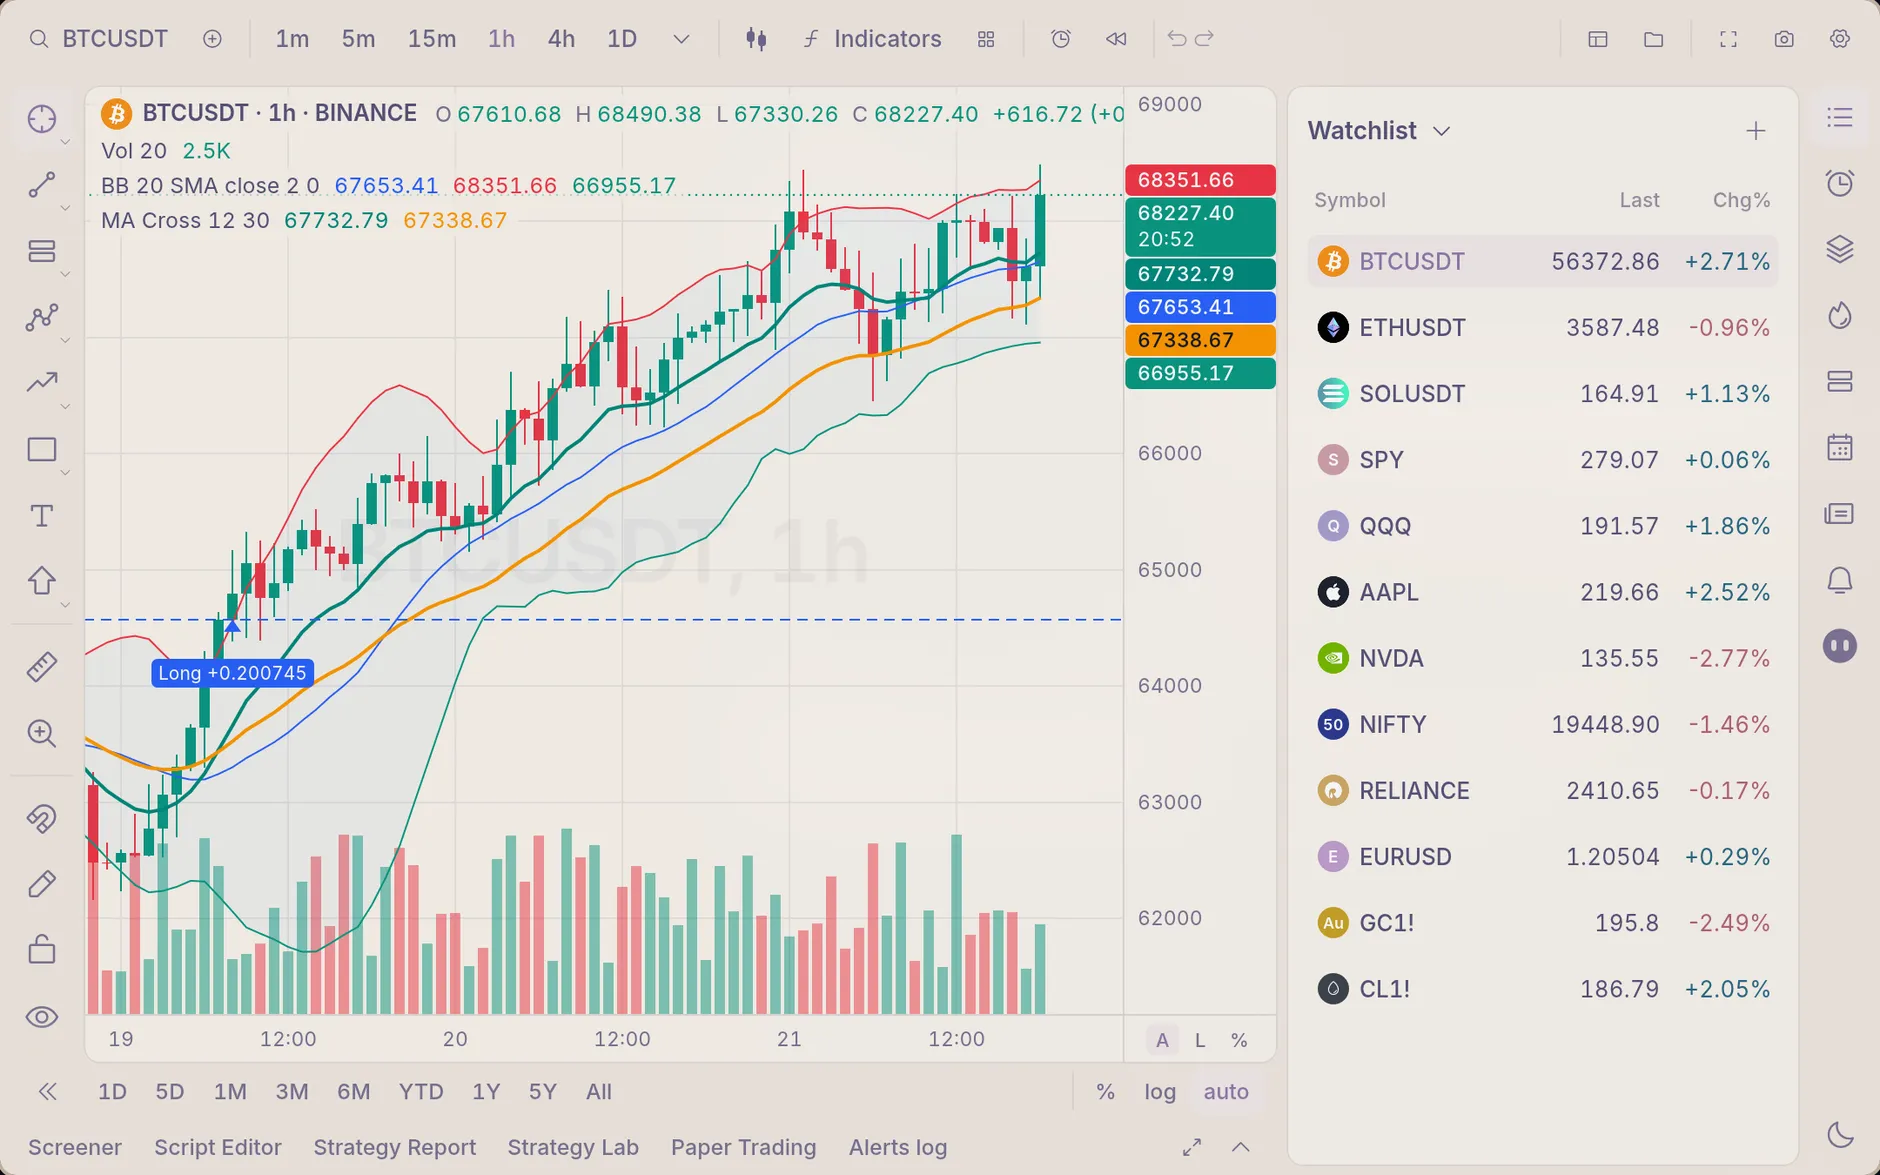The image size is (1880, 1175).
Task: Open the economic calendar sidebar icon
Action: 1840,447
